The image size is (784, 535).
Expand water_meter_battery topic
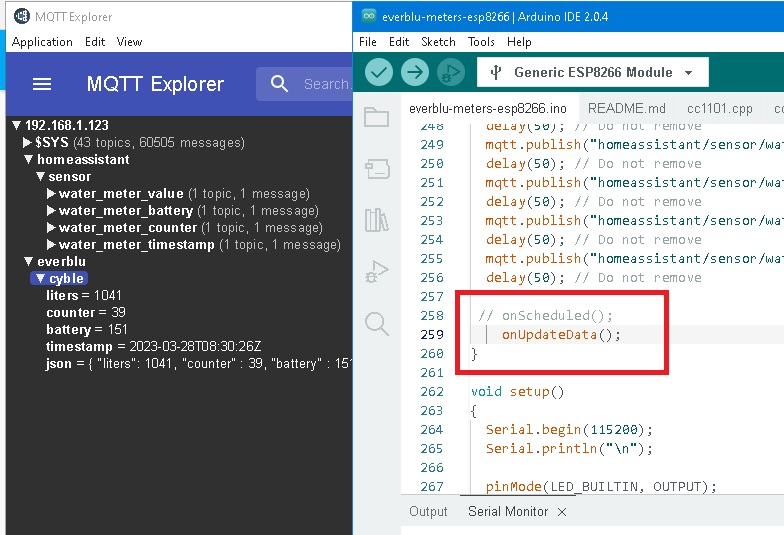51,210
